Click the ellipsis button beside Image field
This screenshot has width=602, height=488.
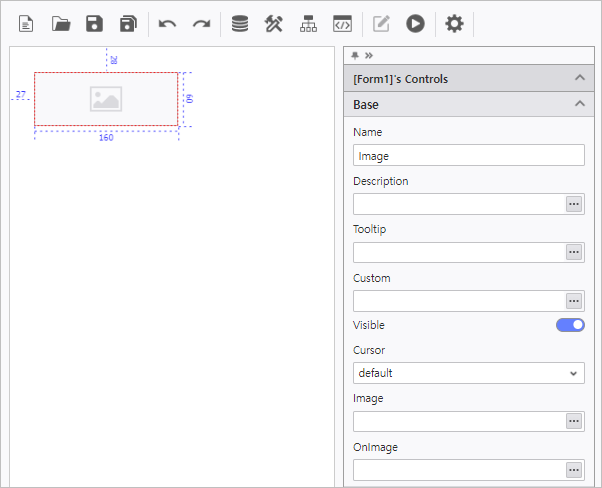[x=574, y=422]
